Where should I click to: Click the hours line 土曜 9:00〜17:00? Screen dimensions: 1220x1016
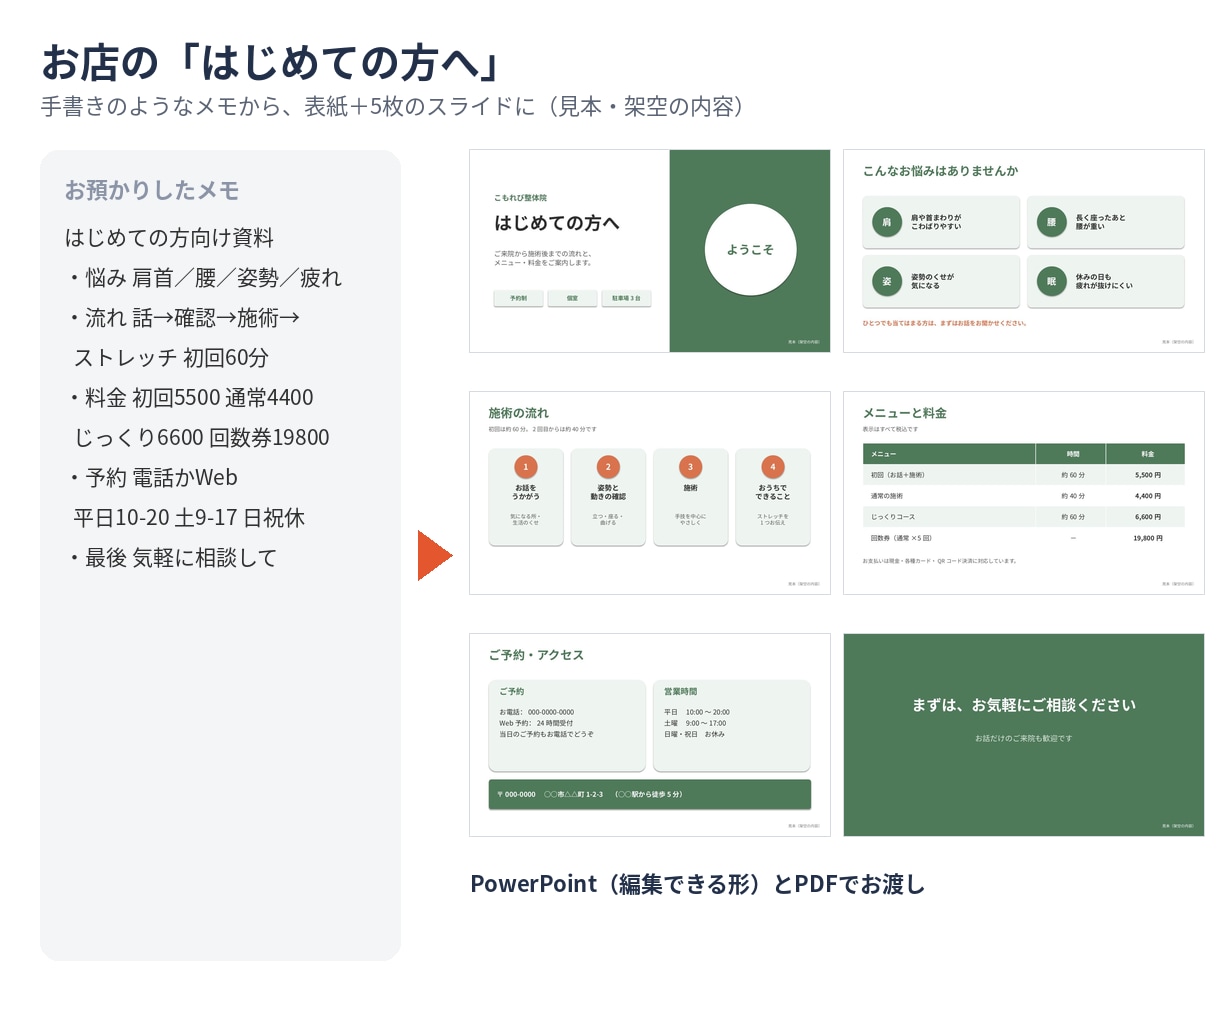pos(695,723)
